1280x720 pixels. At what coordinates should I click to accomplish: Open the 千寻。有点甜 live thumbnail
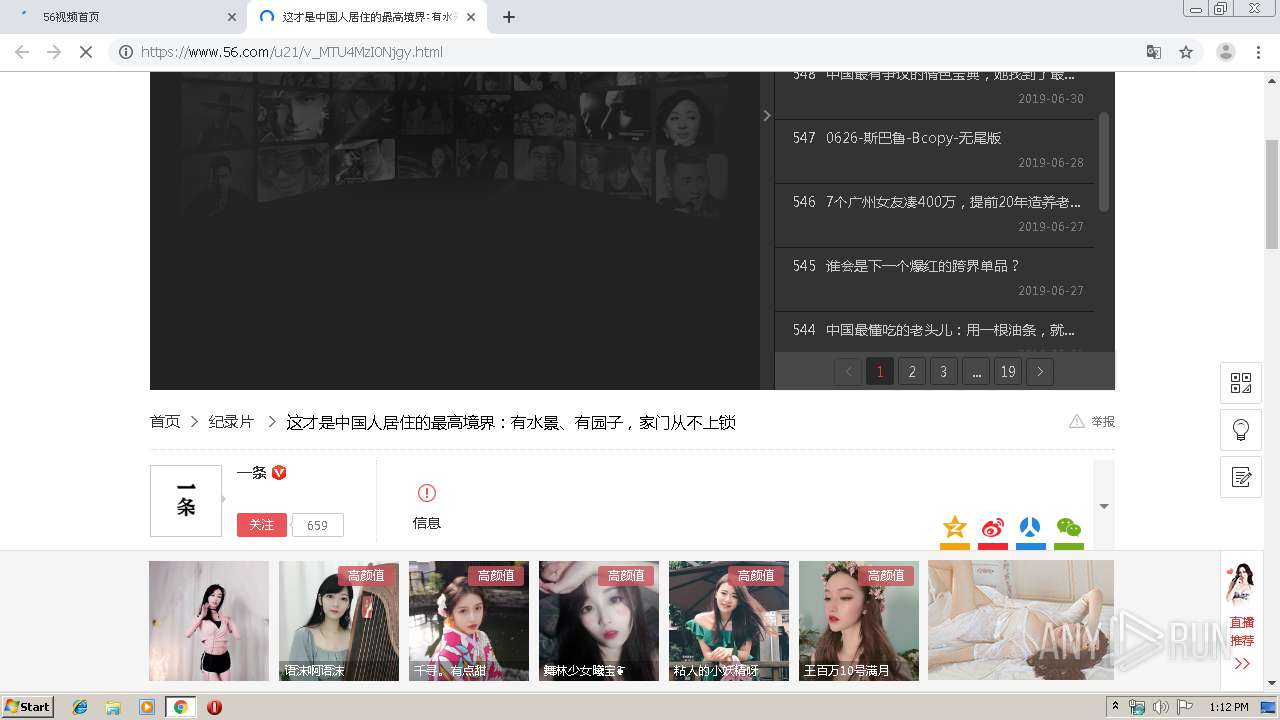(x=469, y=621)
